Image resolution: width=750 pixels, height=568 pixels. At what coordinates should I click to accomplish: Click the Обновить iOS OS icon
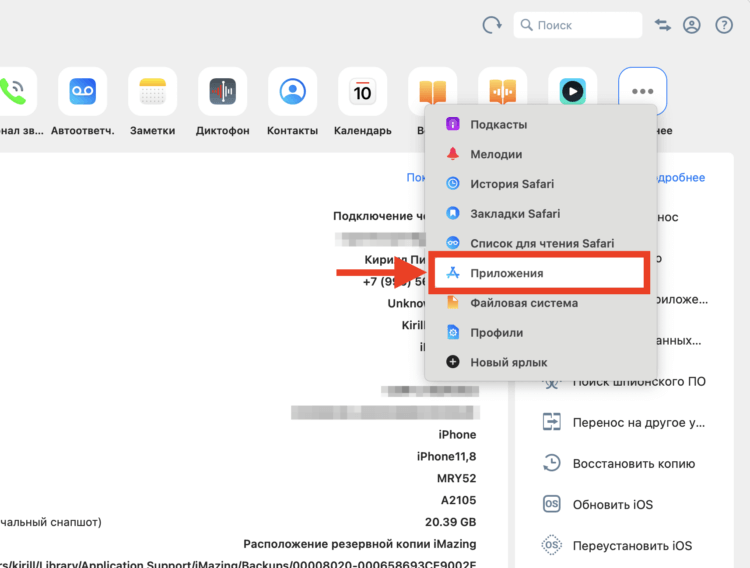coord(551,504)
